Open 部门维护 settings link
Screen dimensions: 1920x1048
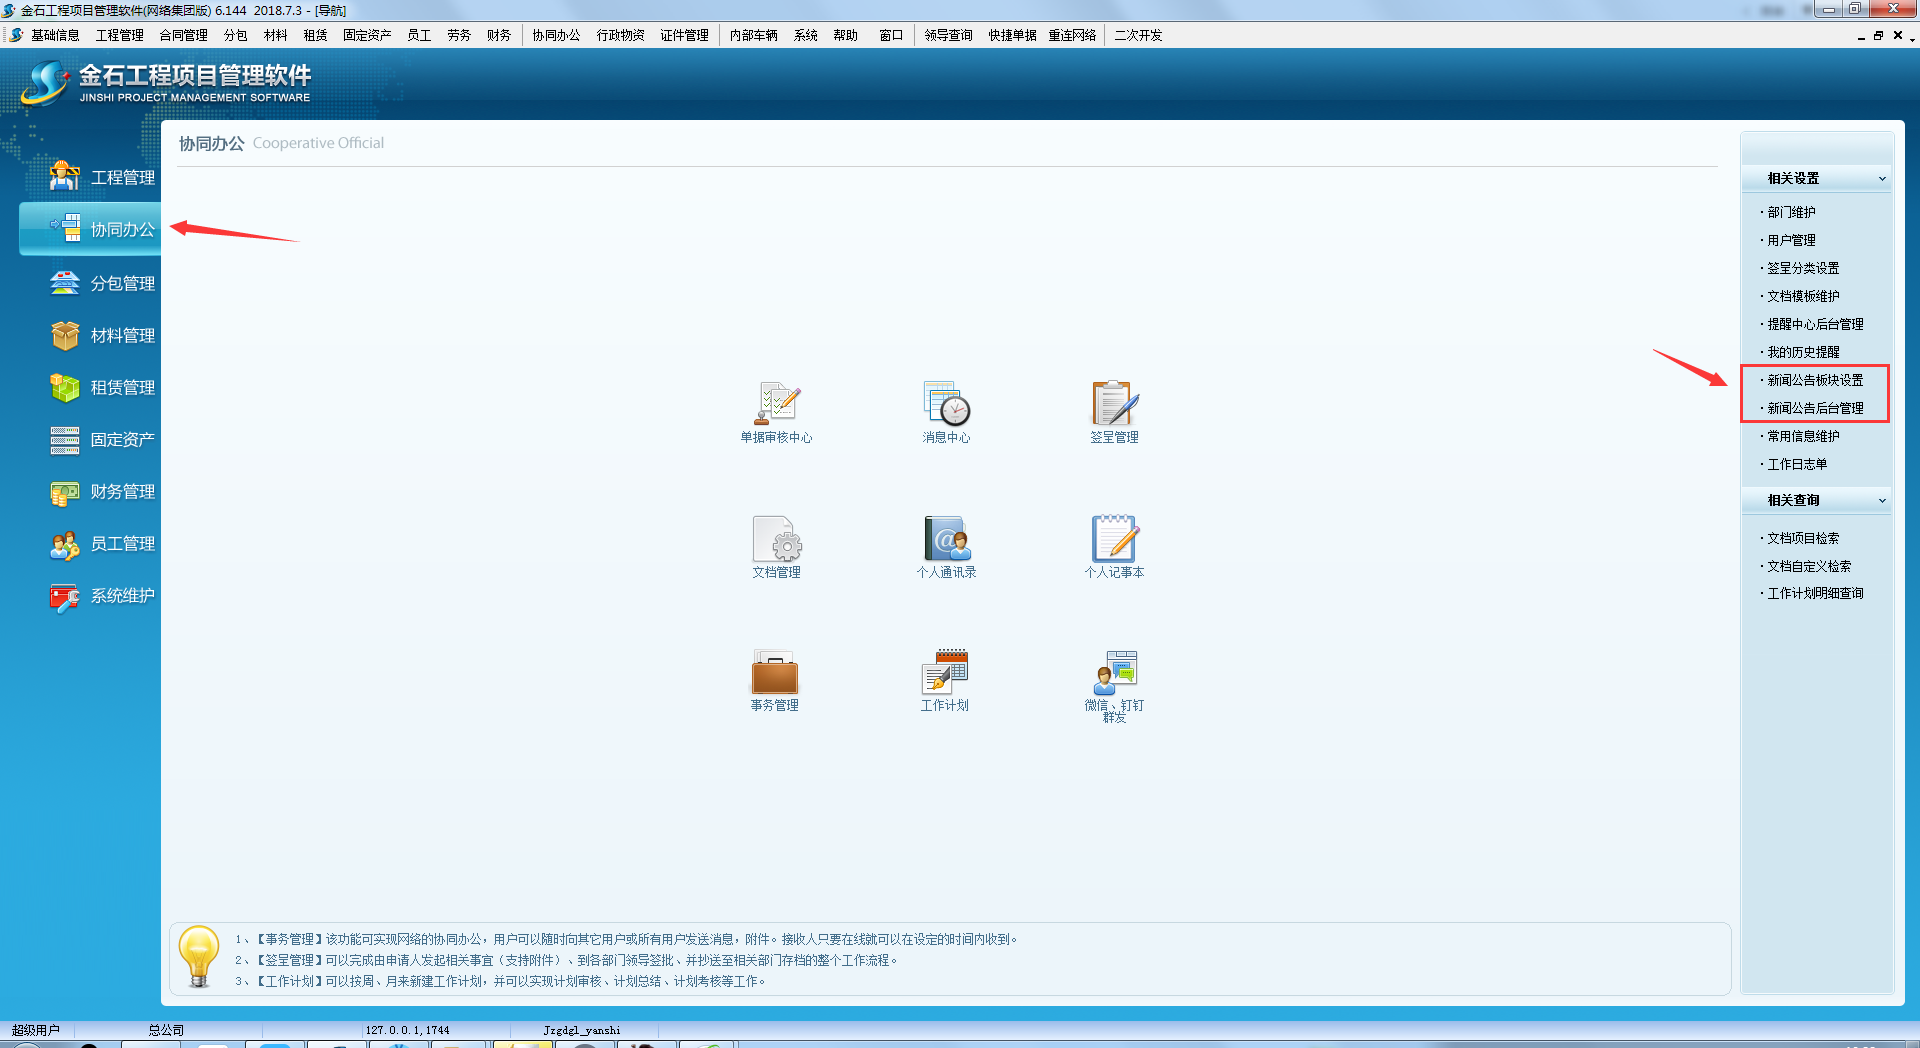click(x=1791, y=212)
